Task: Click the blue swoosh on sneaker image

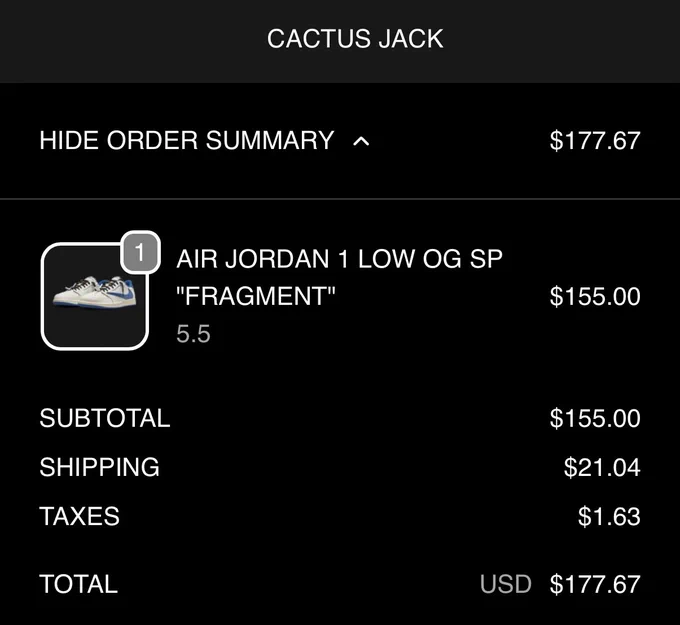Action: pyautogui.click(x=116, y=295)
